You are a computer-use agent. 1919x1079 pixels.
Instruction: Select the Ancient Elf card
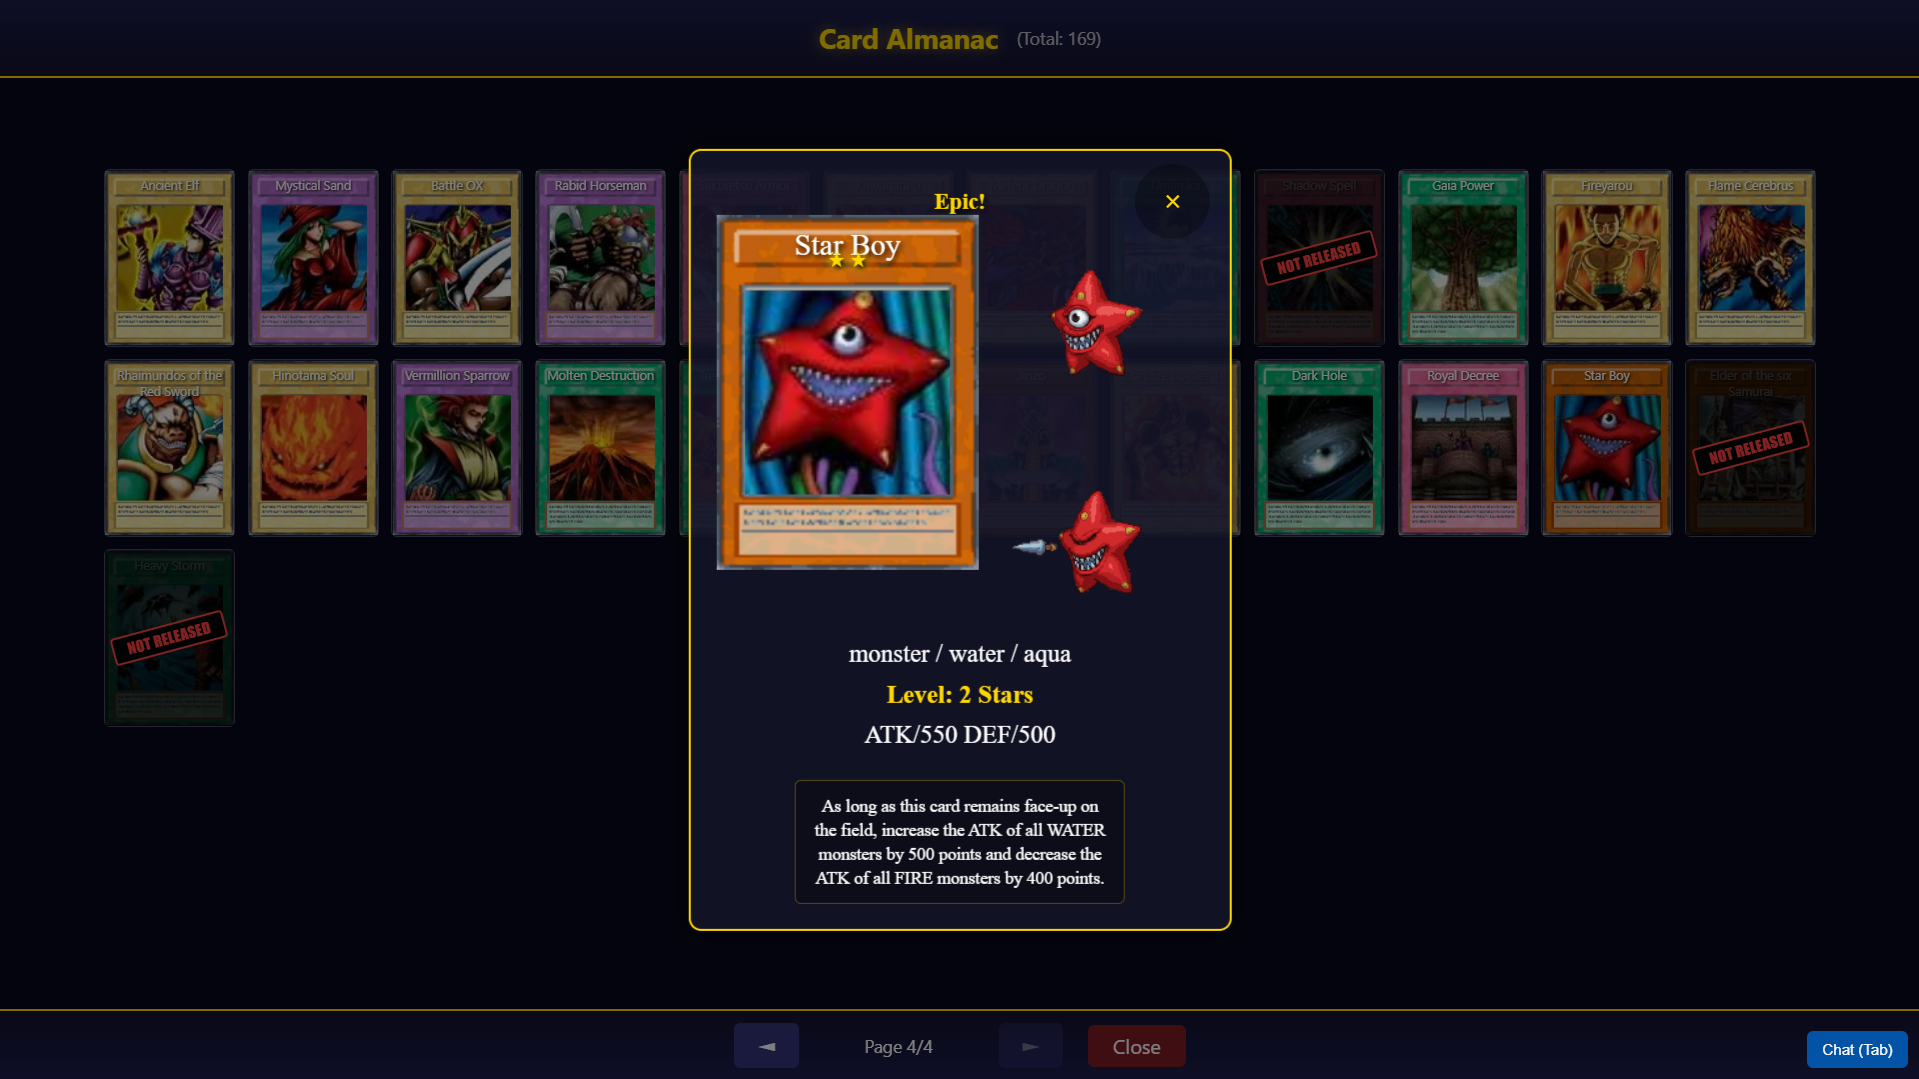coord(169,258)
